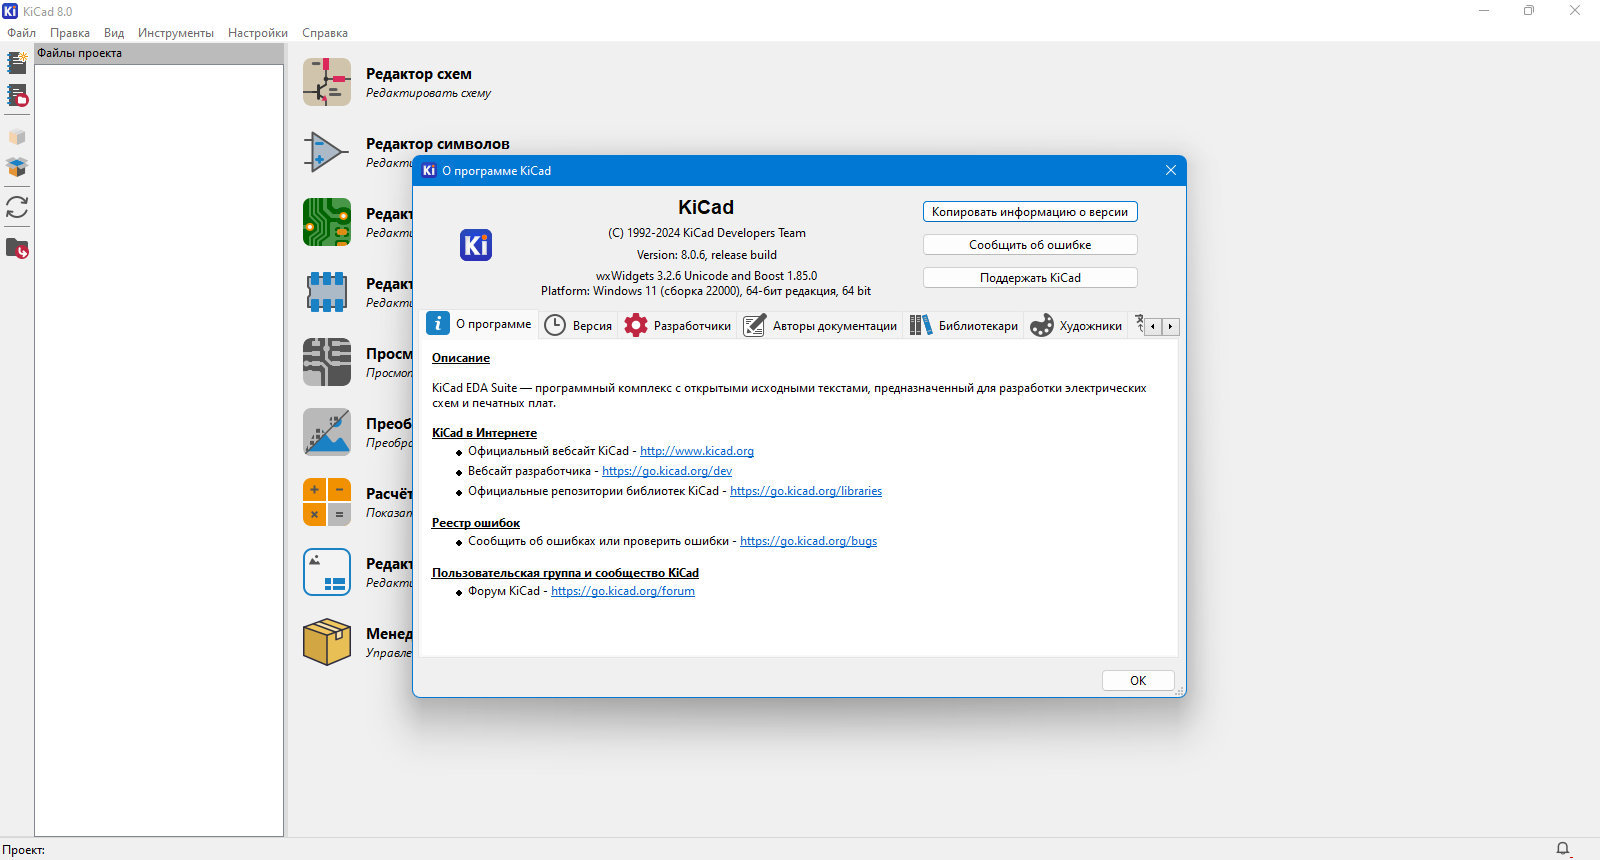
Task: Click the 'О программе KiCad' dialog title
Action: click(497, 171)
